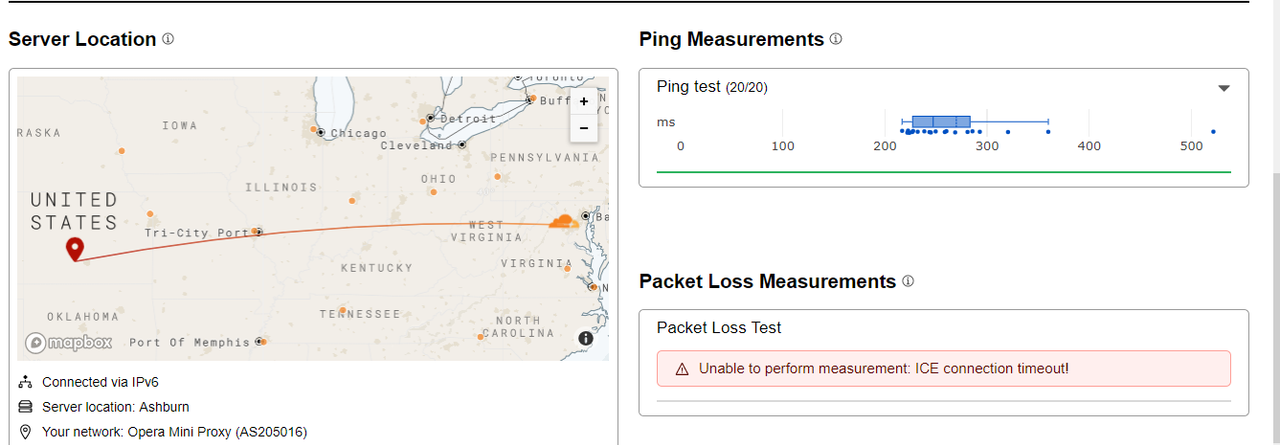Open the Packet Loss Measurements info icon
Image resolution: width=1280 pixels, height=445 pixels.
pyautogui.click(x=908, y=281)
